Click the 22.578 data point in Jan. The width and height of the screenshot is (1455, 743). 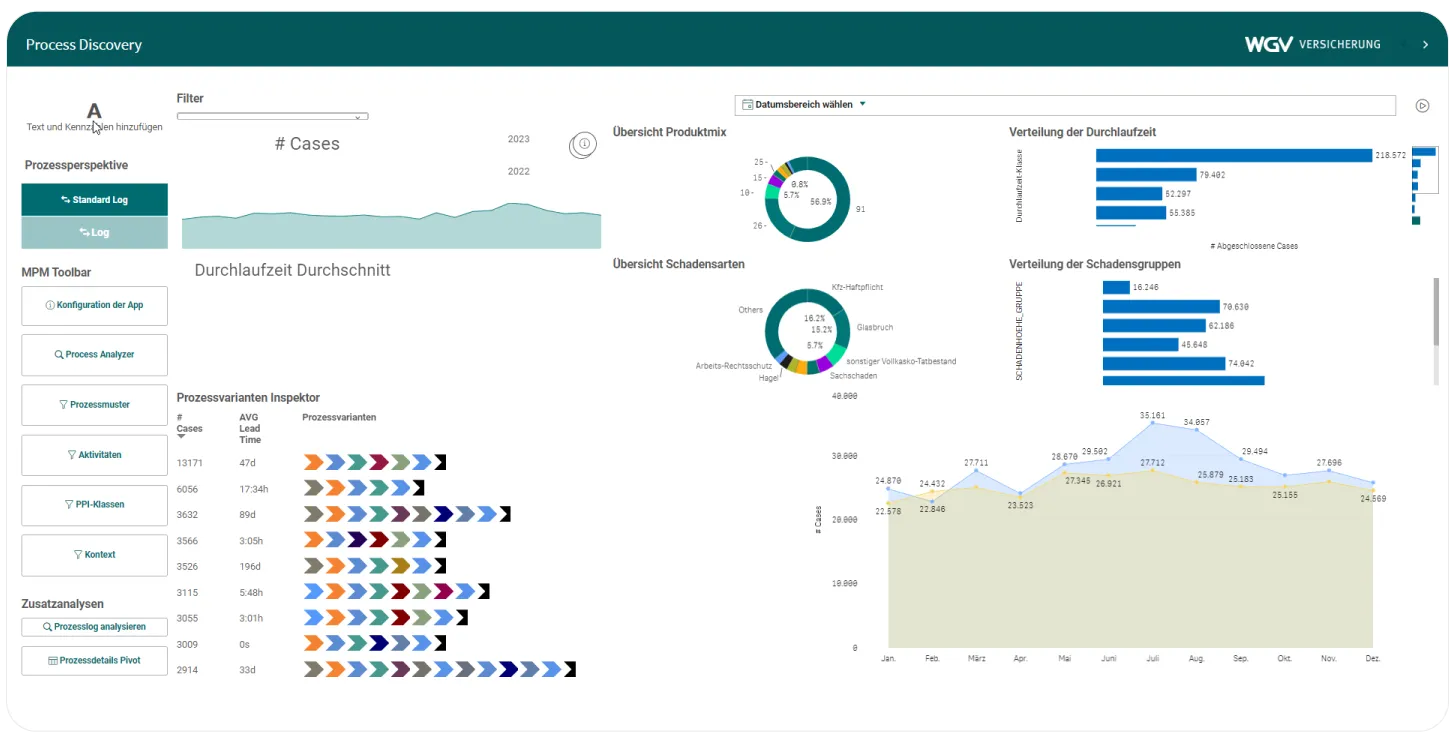(888, 503)
